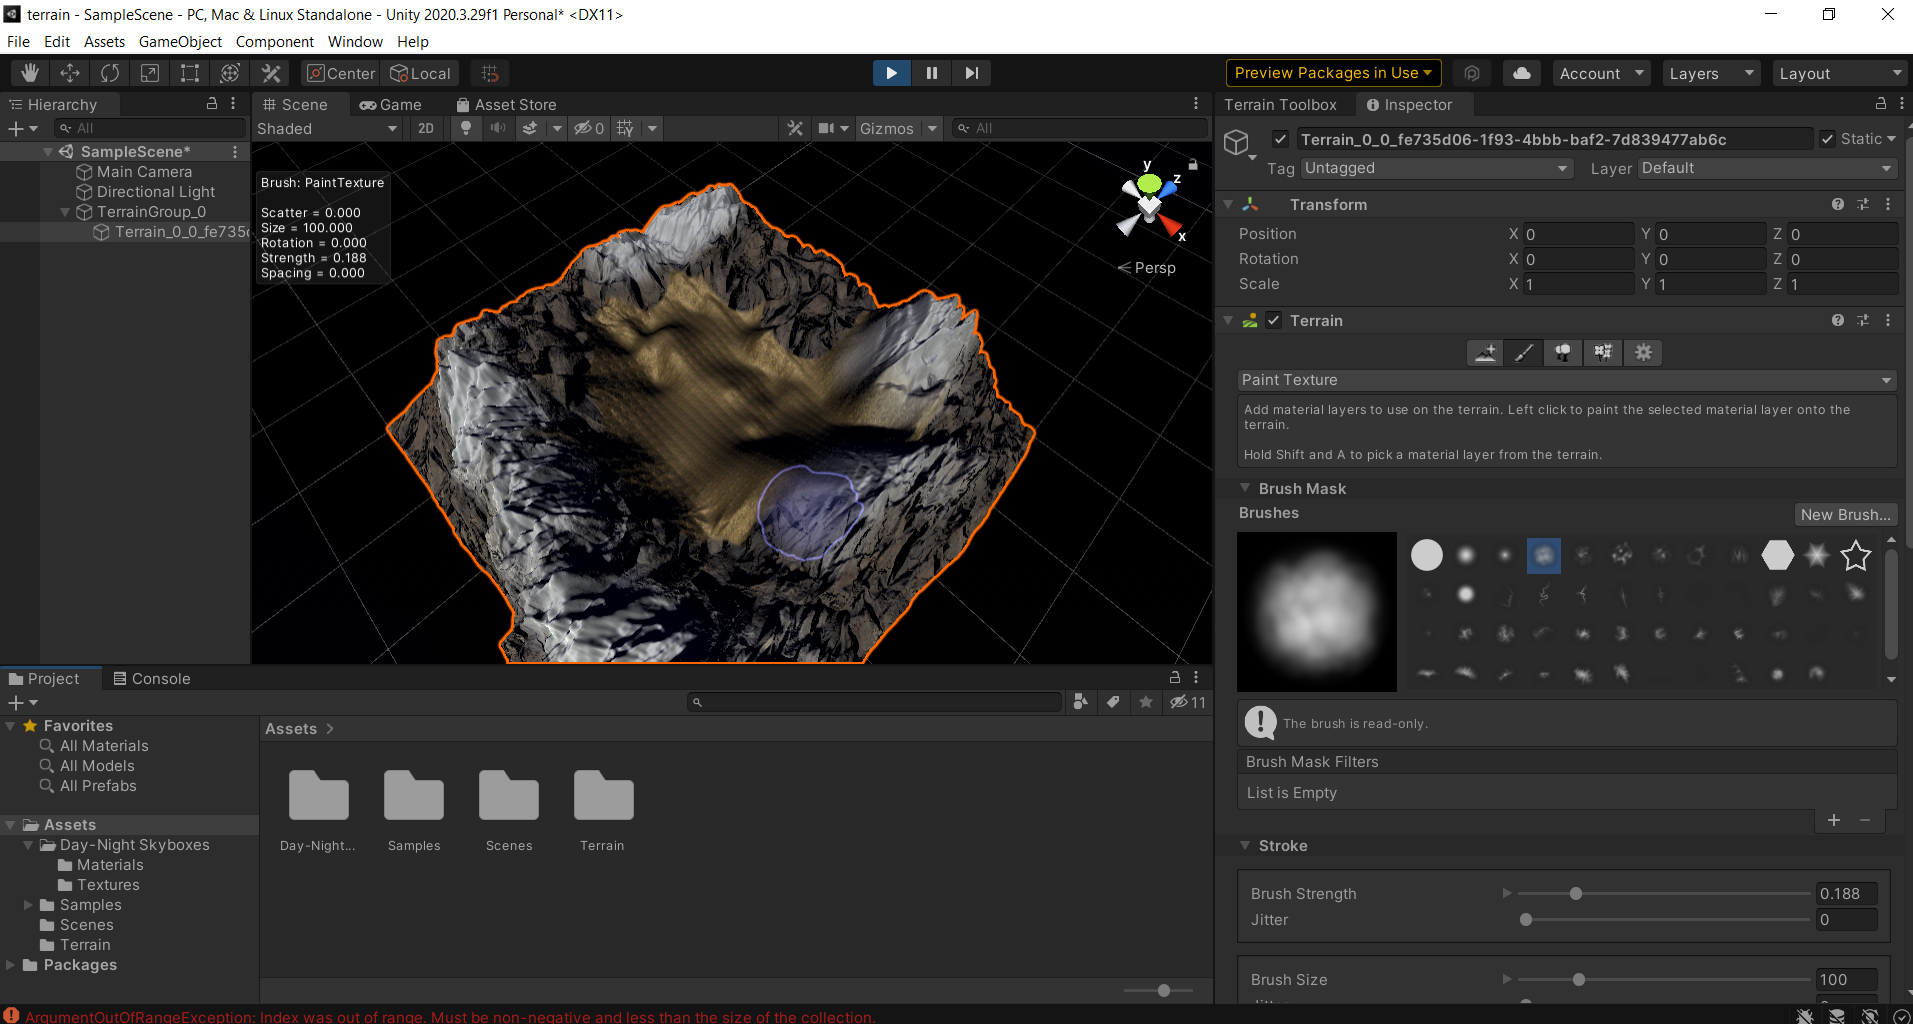Select the Rect transform tool
Screen dimensions: 1913x1024
tap(190, 73)
